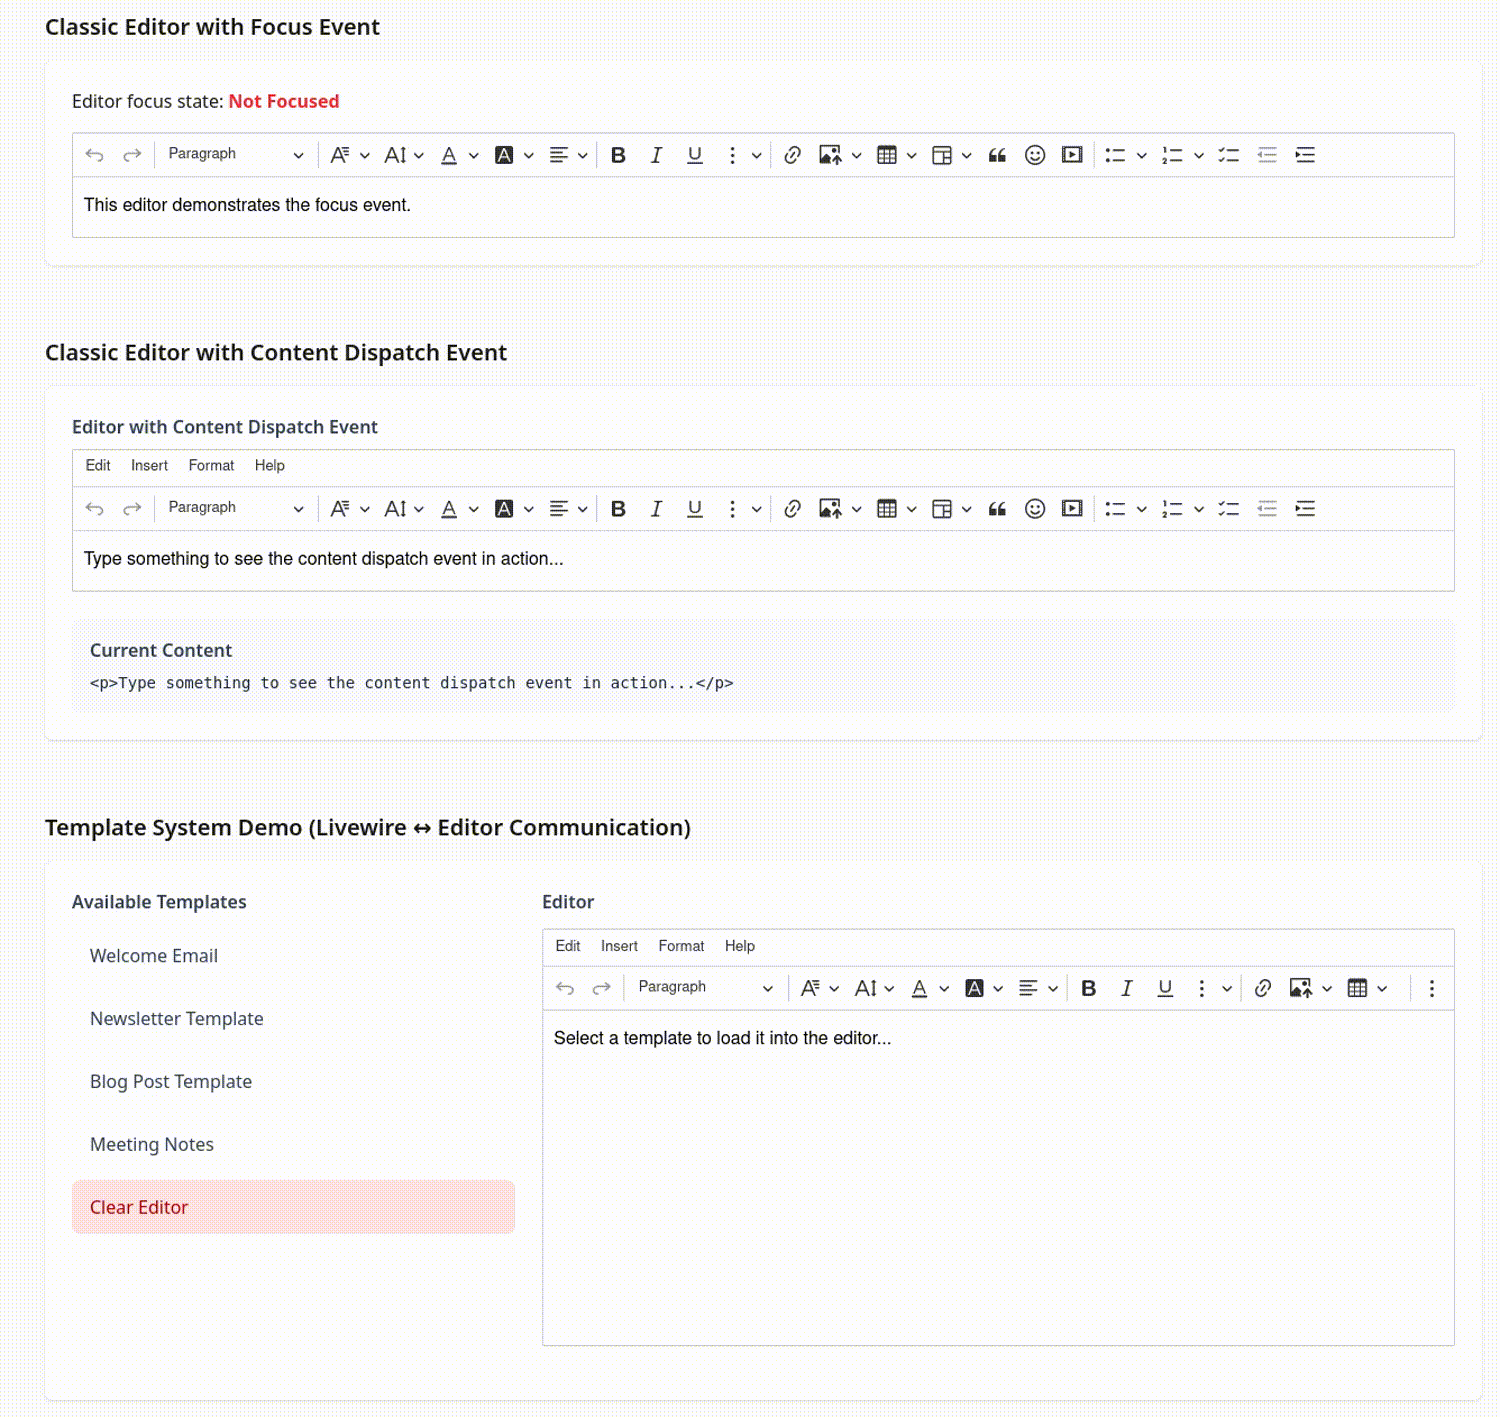Click the Increase indent icon
Viewport: 1500px width, 1417px height.
click(1304, 155)
